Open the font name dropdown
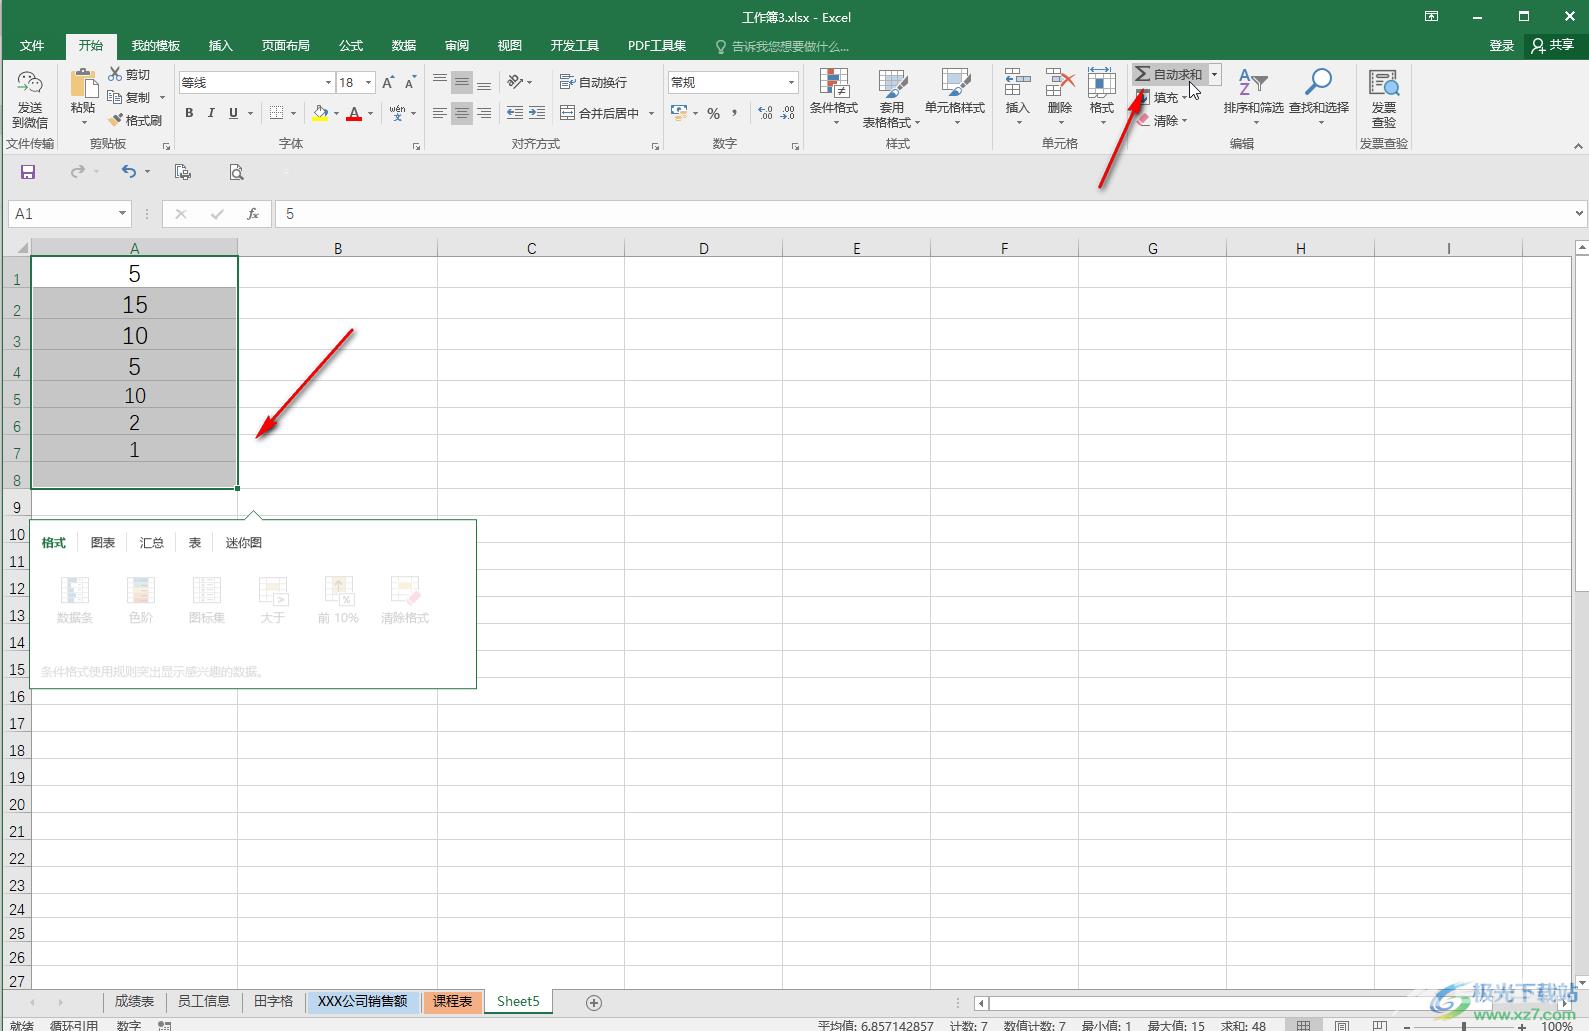1589x1031 pixels. coord(328,82)
